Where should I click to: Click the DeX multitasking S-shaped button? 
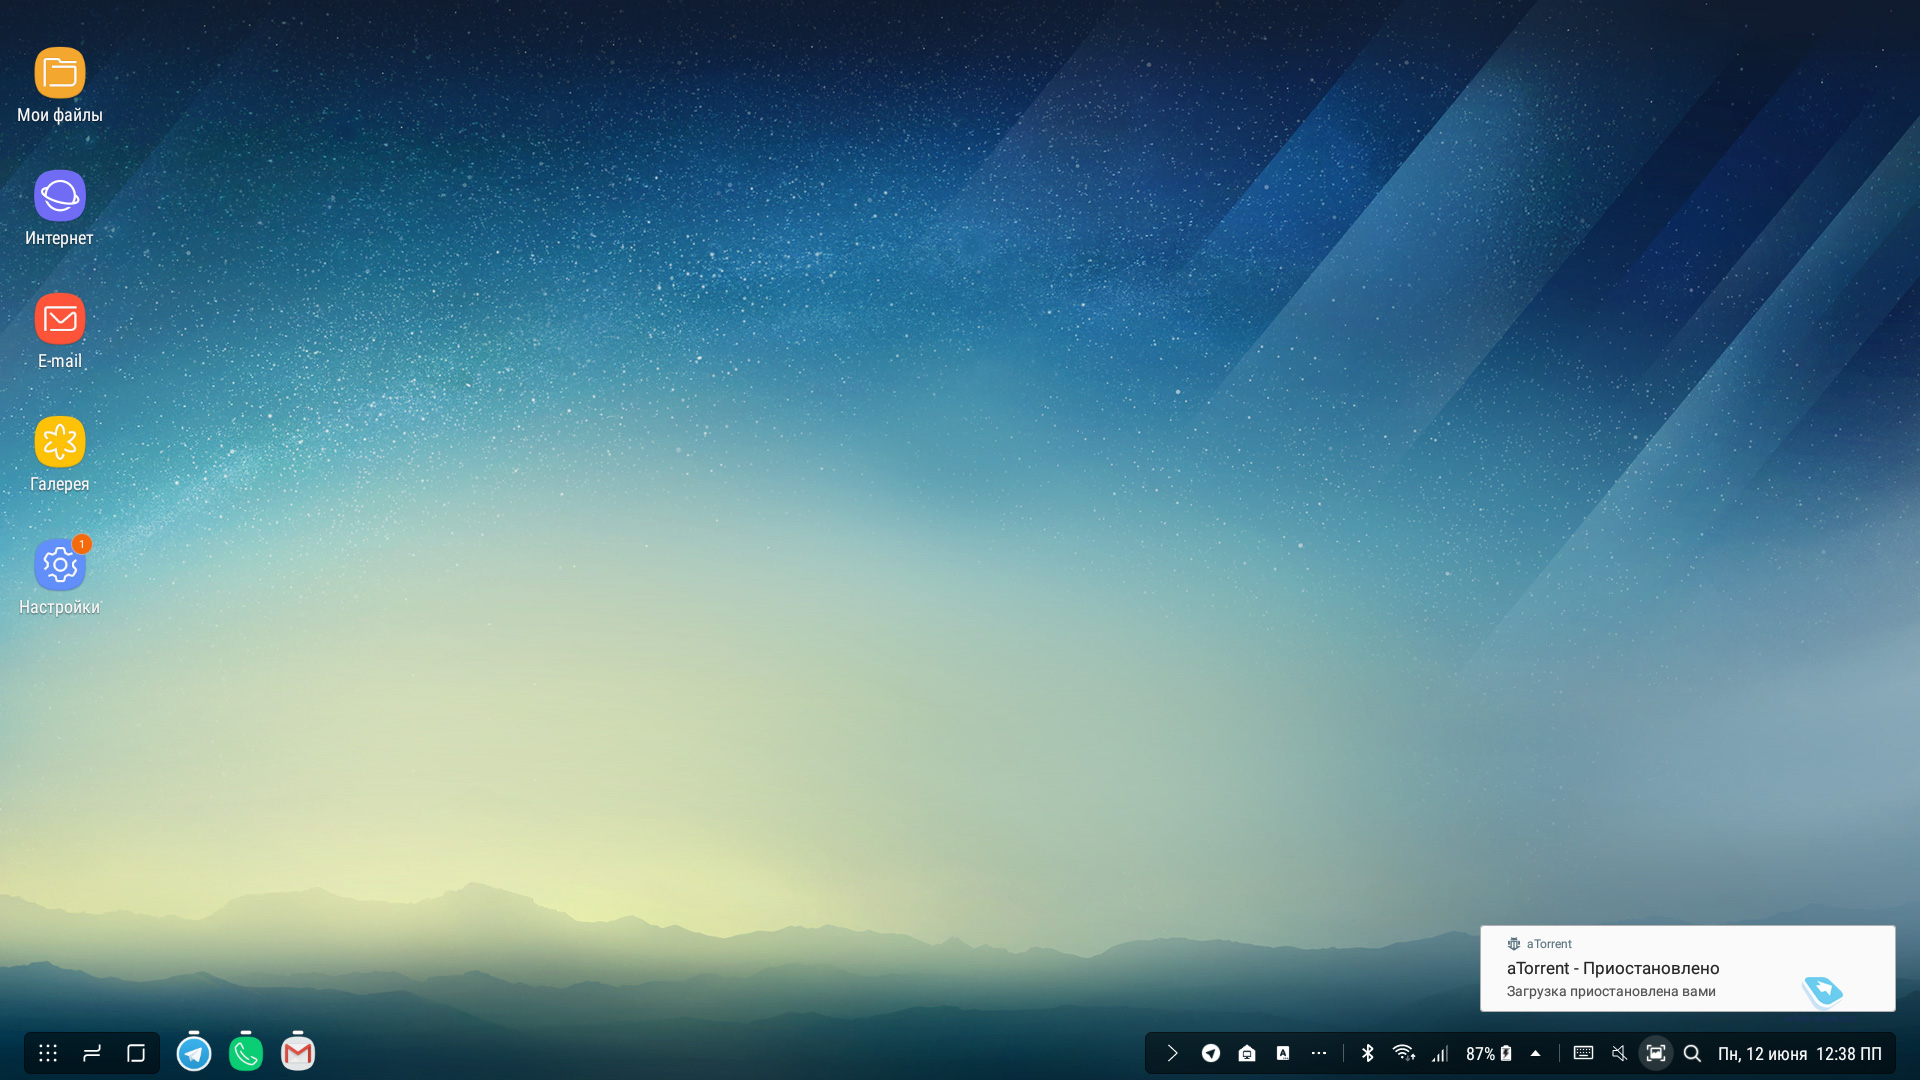click(92, 1053)
